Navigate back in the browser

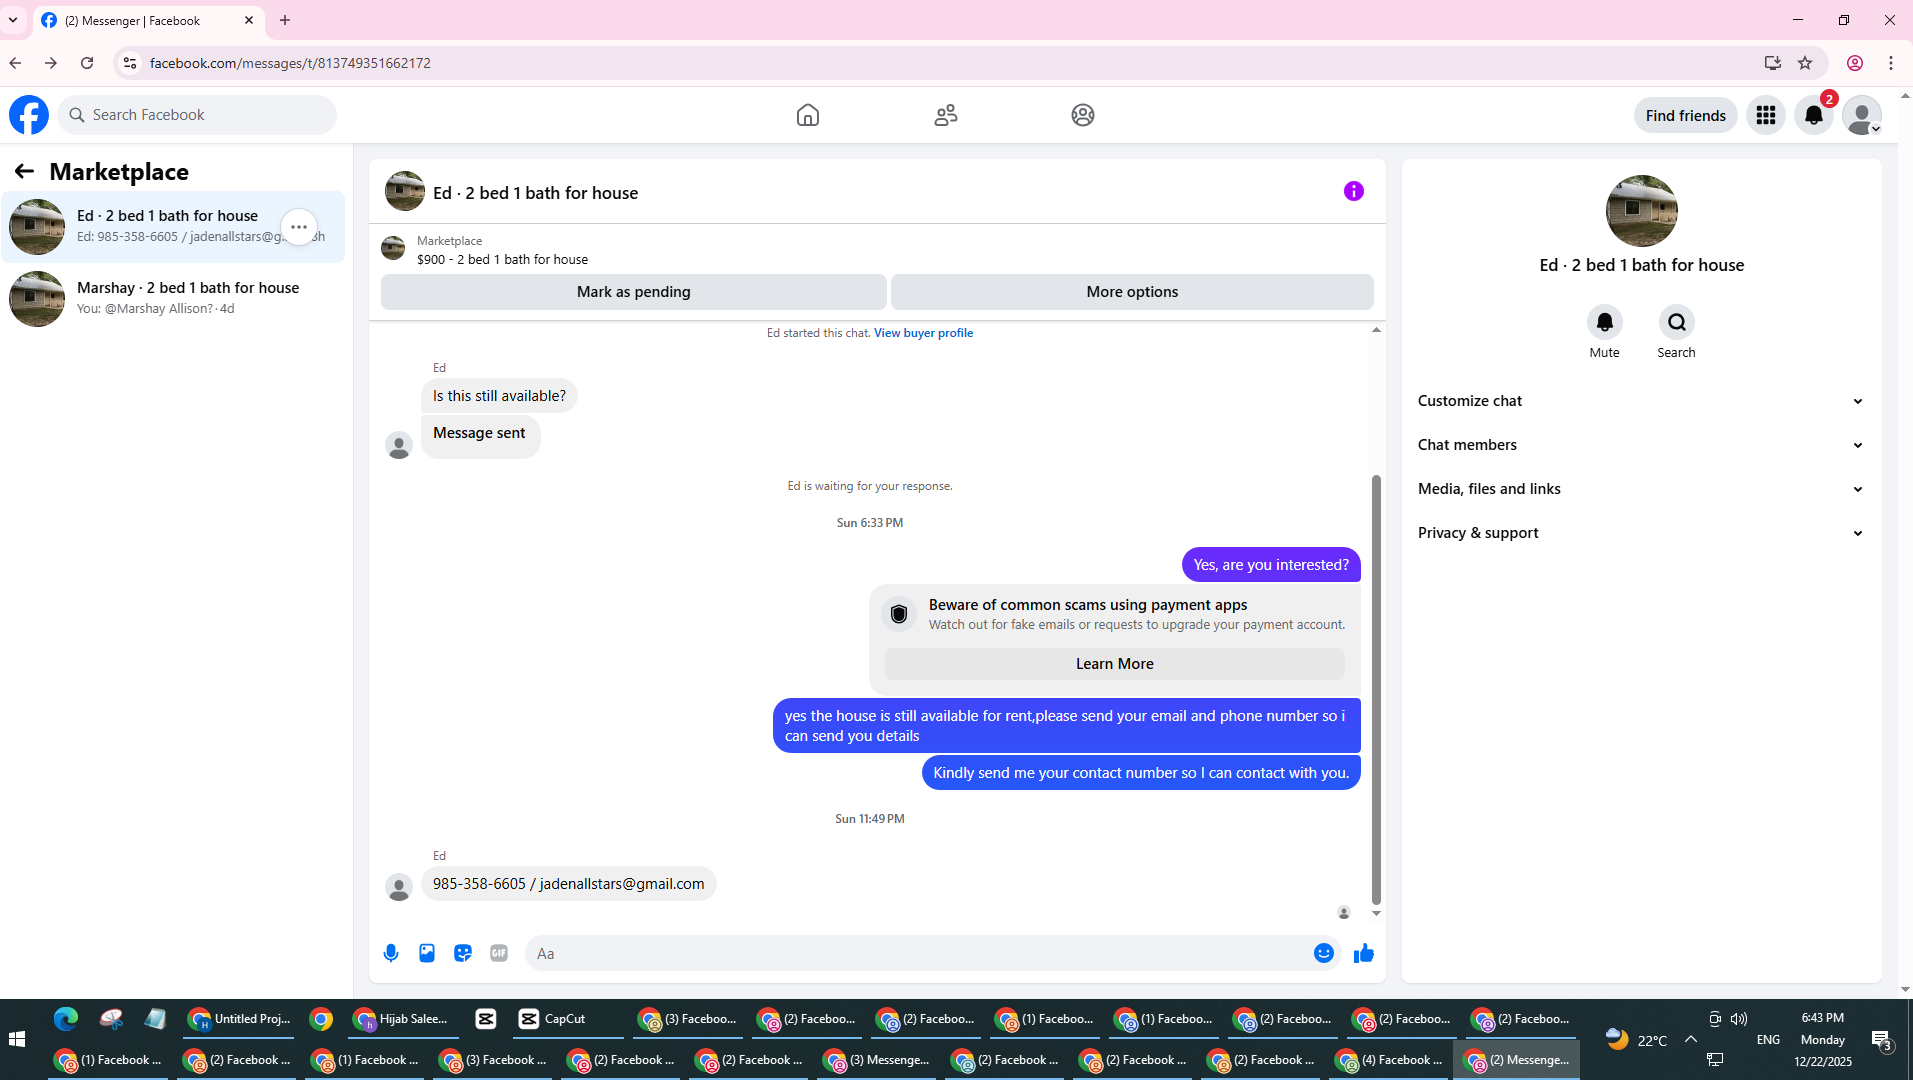(15, 63)
